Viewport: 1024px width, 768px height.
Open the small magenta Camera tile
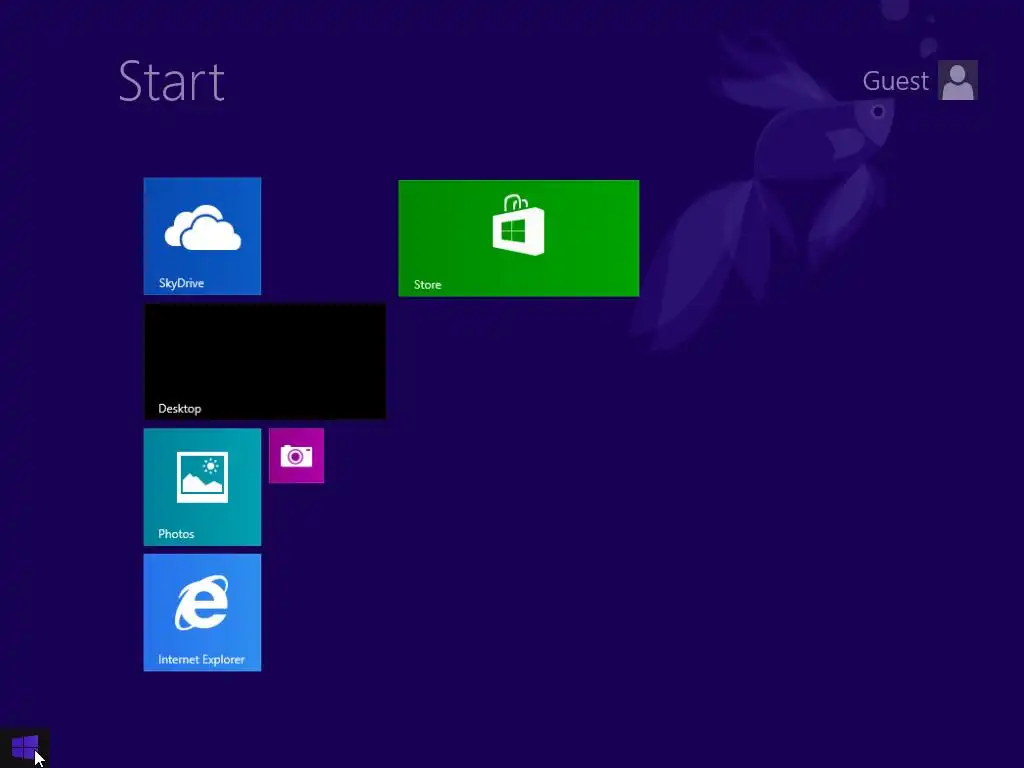(296, 456)
